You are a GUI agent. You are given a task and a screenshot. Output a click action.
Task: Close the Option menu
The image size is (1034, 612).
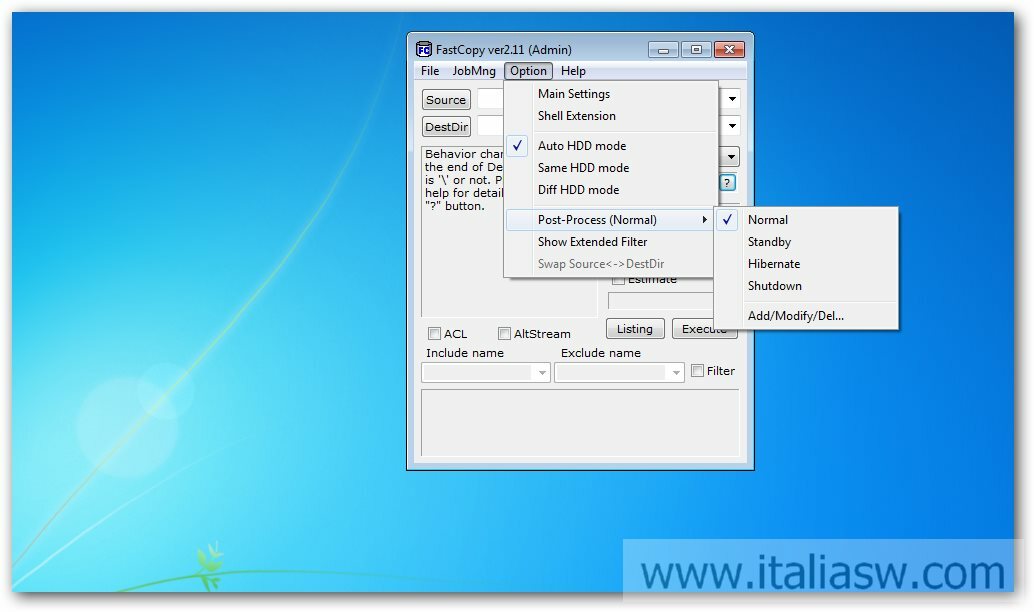click(x=528, y=71)
